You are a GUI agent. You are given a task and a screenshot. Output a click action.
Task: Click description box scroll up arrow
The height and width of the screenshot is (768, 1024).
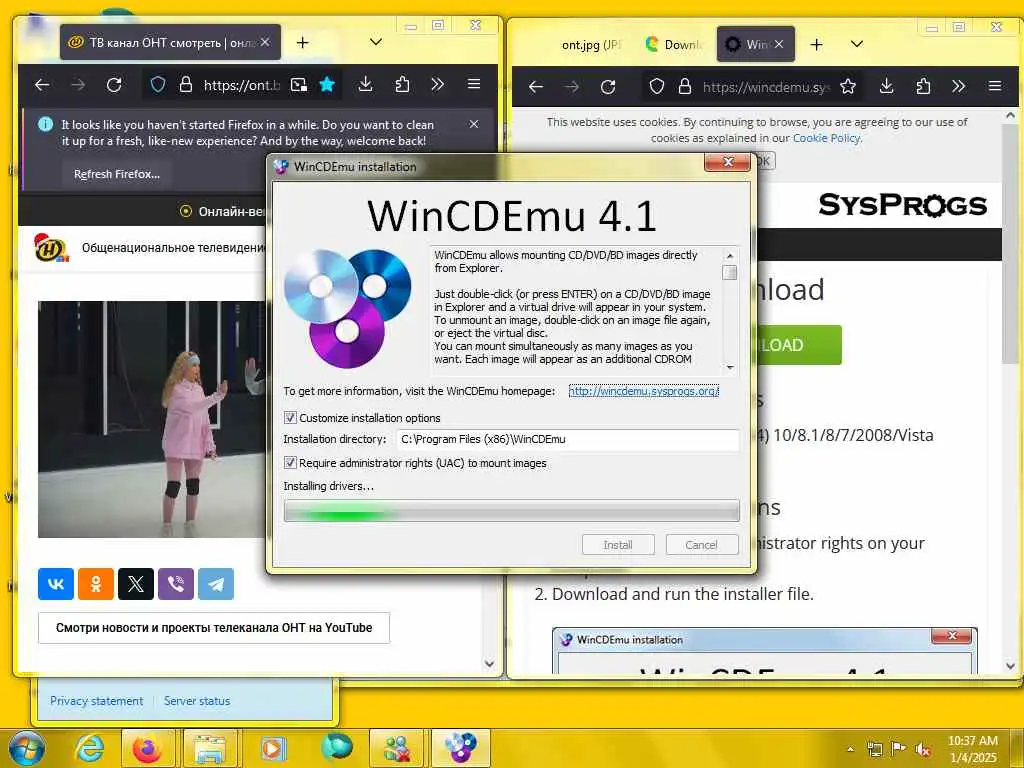tap(730, 255)
